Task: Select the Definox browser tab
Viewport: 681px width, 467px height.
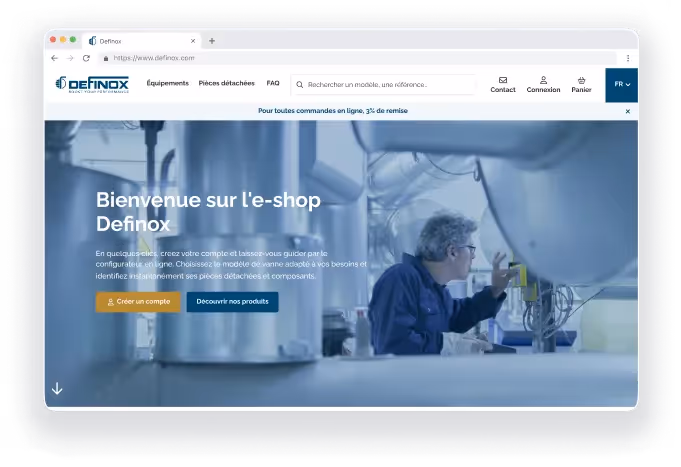Action: [142, 41]
